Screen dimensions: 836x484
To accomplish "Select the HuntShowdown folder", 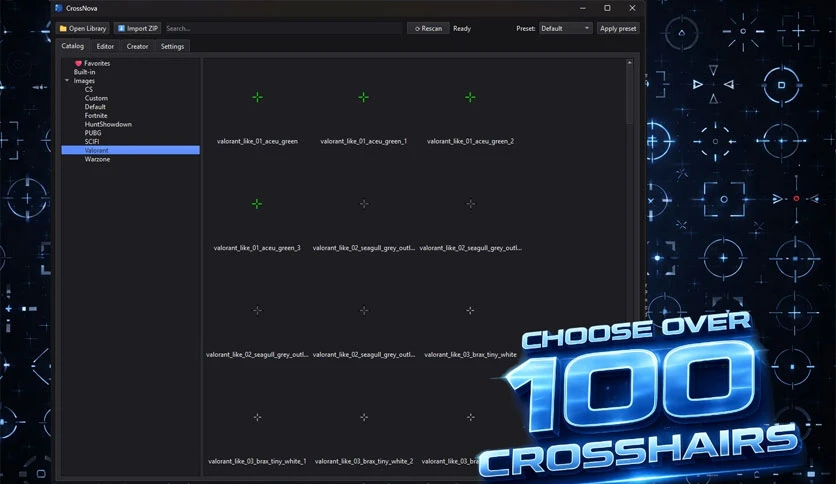I will tap(108, 124).
